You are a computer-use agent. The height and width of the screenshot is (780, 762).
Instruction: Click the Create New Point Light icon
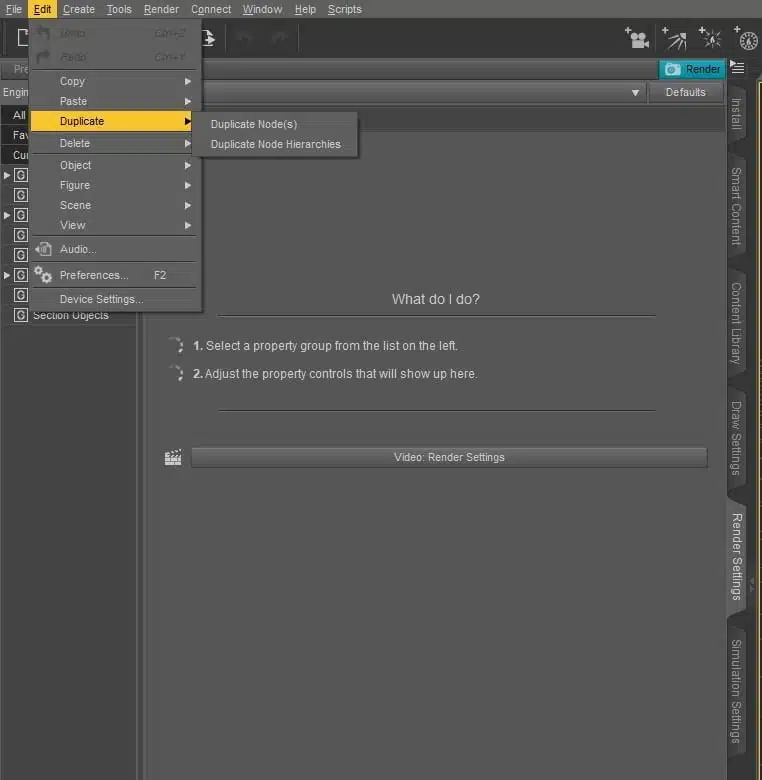point(712,38)
